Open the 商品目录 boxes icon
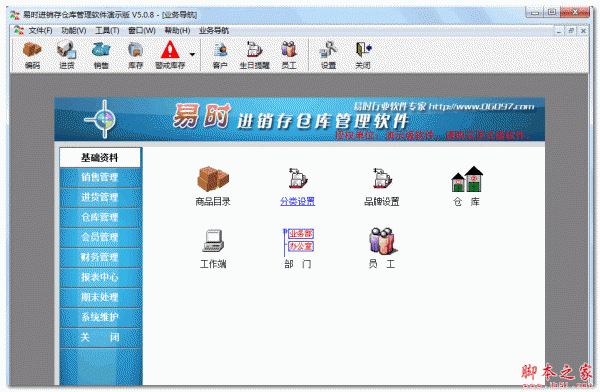 click(x=213, y=178)
